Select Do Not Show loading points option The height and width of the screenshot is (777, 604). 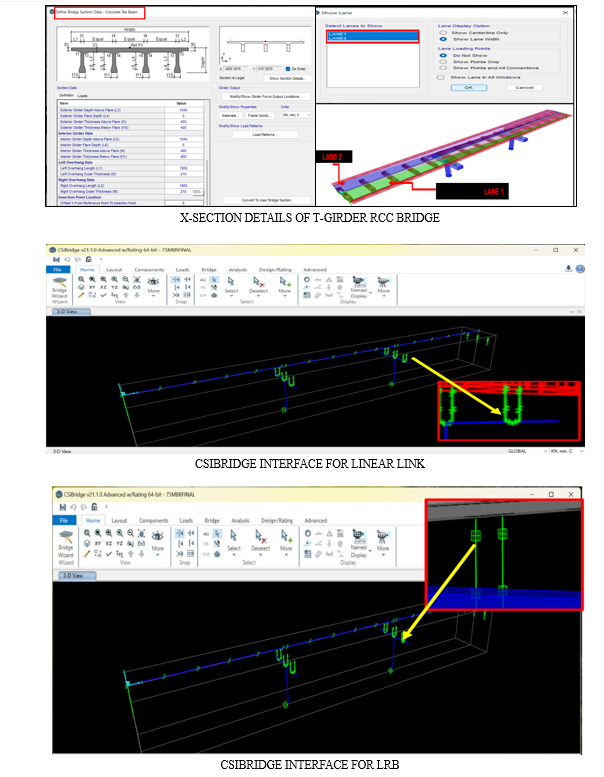click(443, 56)
